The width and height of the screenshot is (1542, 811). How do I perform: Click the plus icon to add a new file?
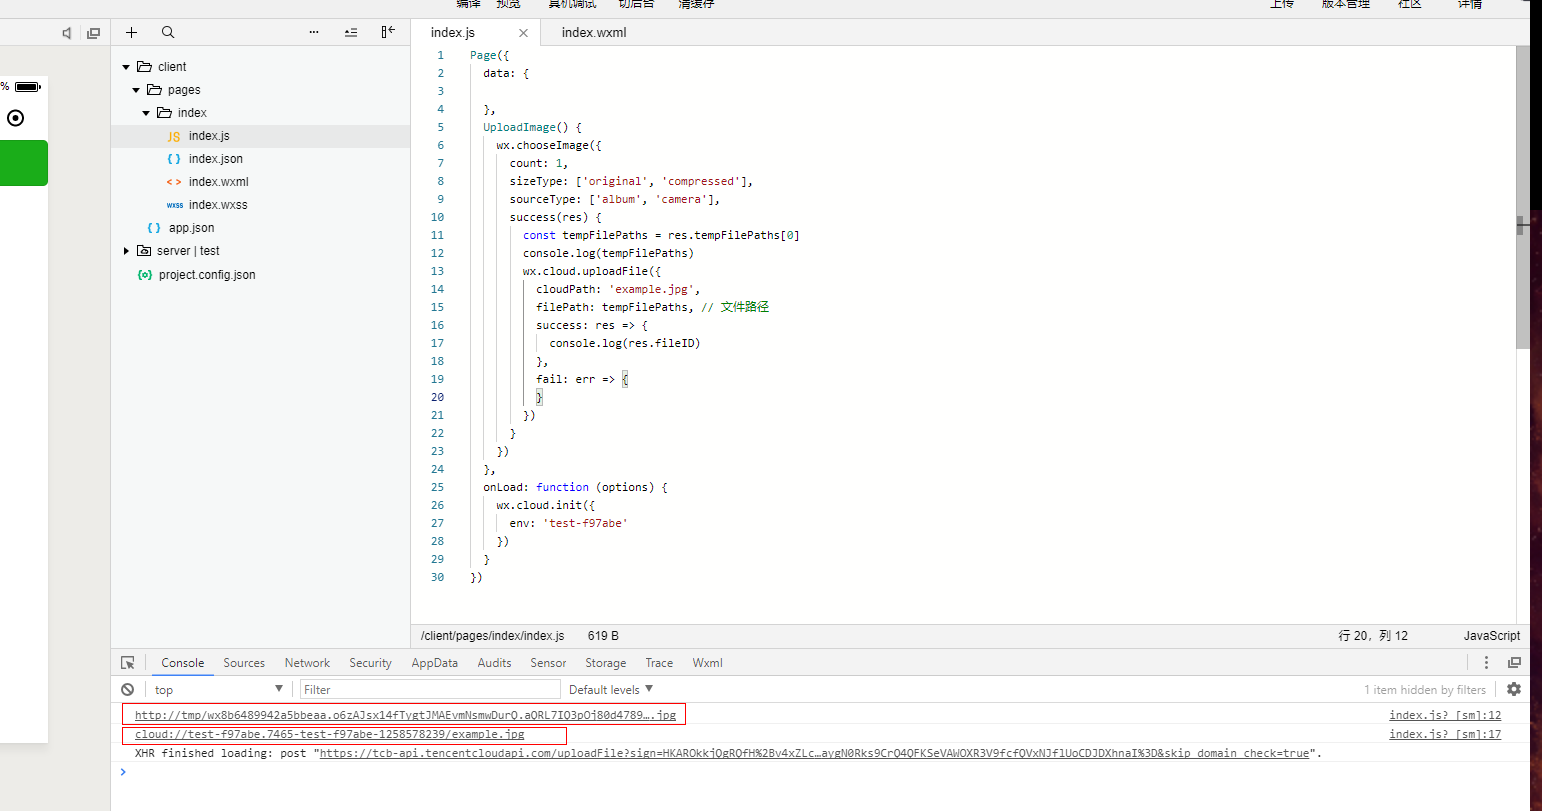pyautogui.click(x=131, y=32)
